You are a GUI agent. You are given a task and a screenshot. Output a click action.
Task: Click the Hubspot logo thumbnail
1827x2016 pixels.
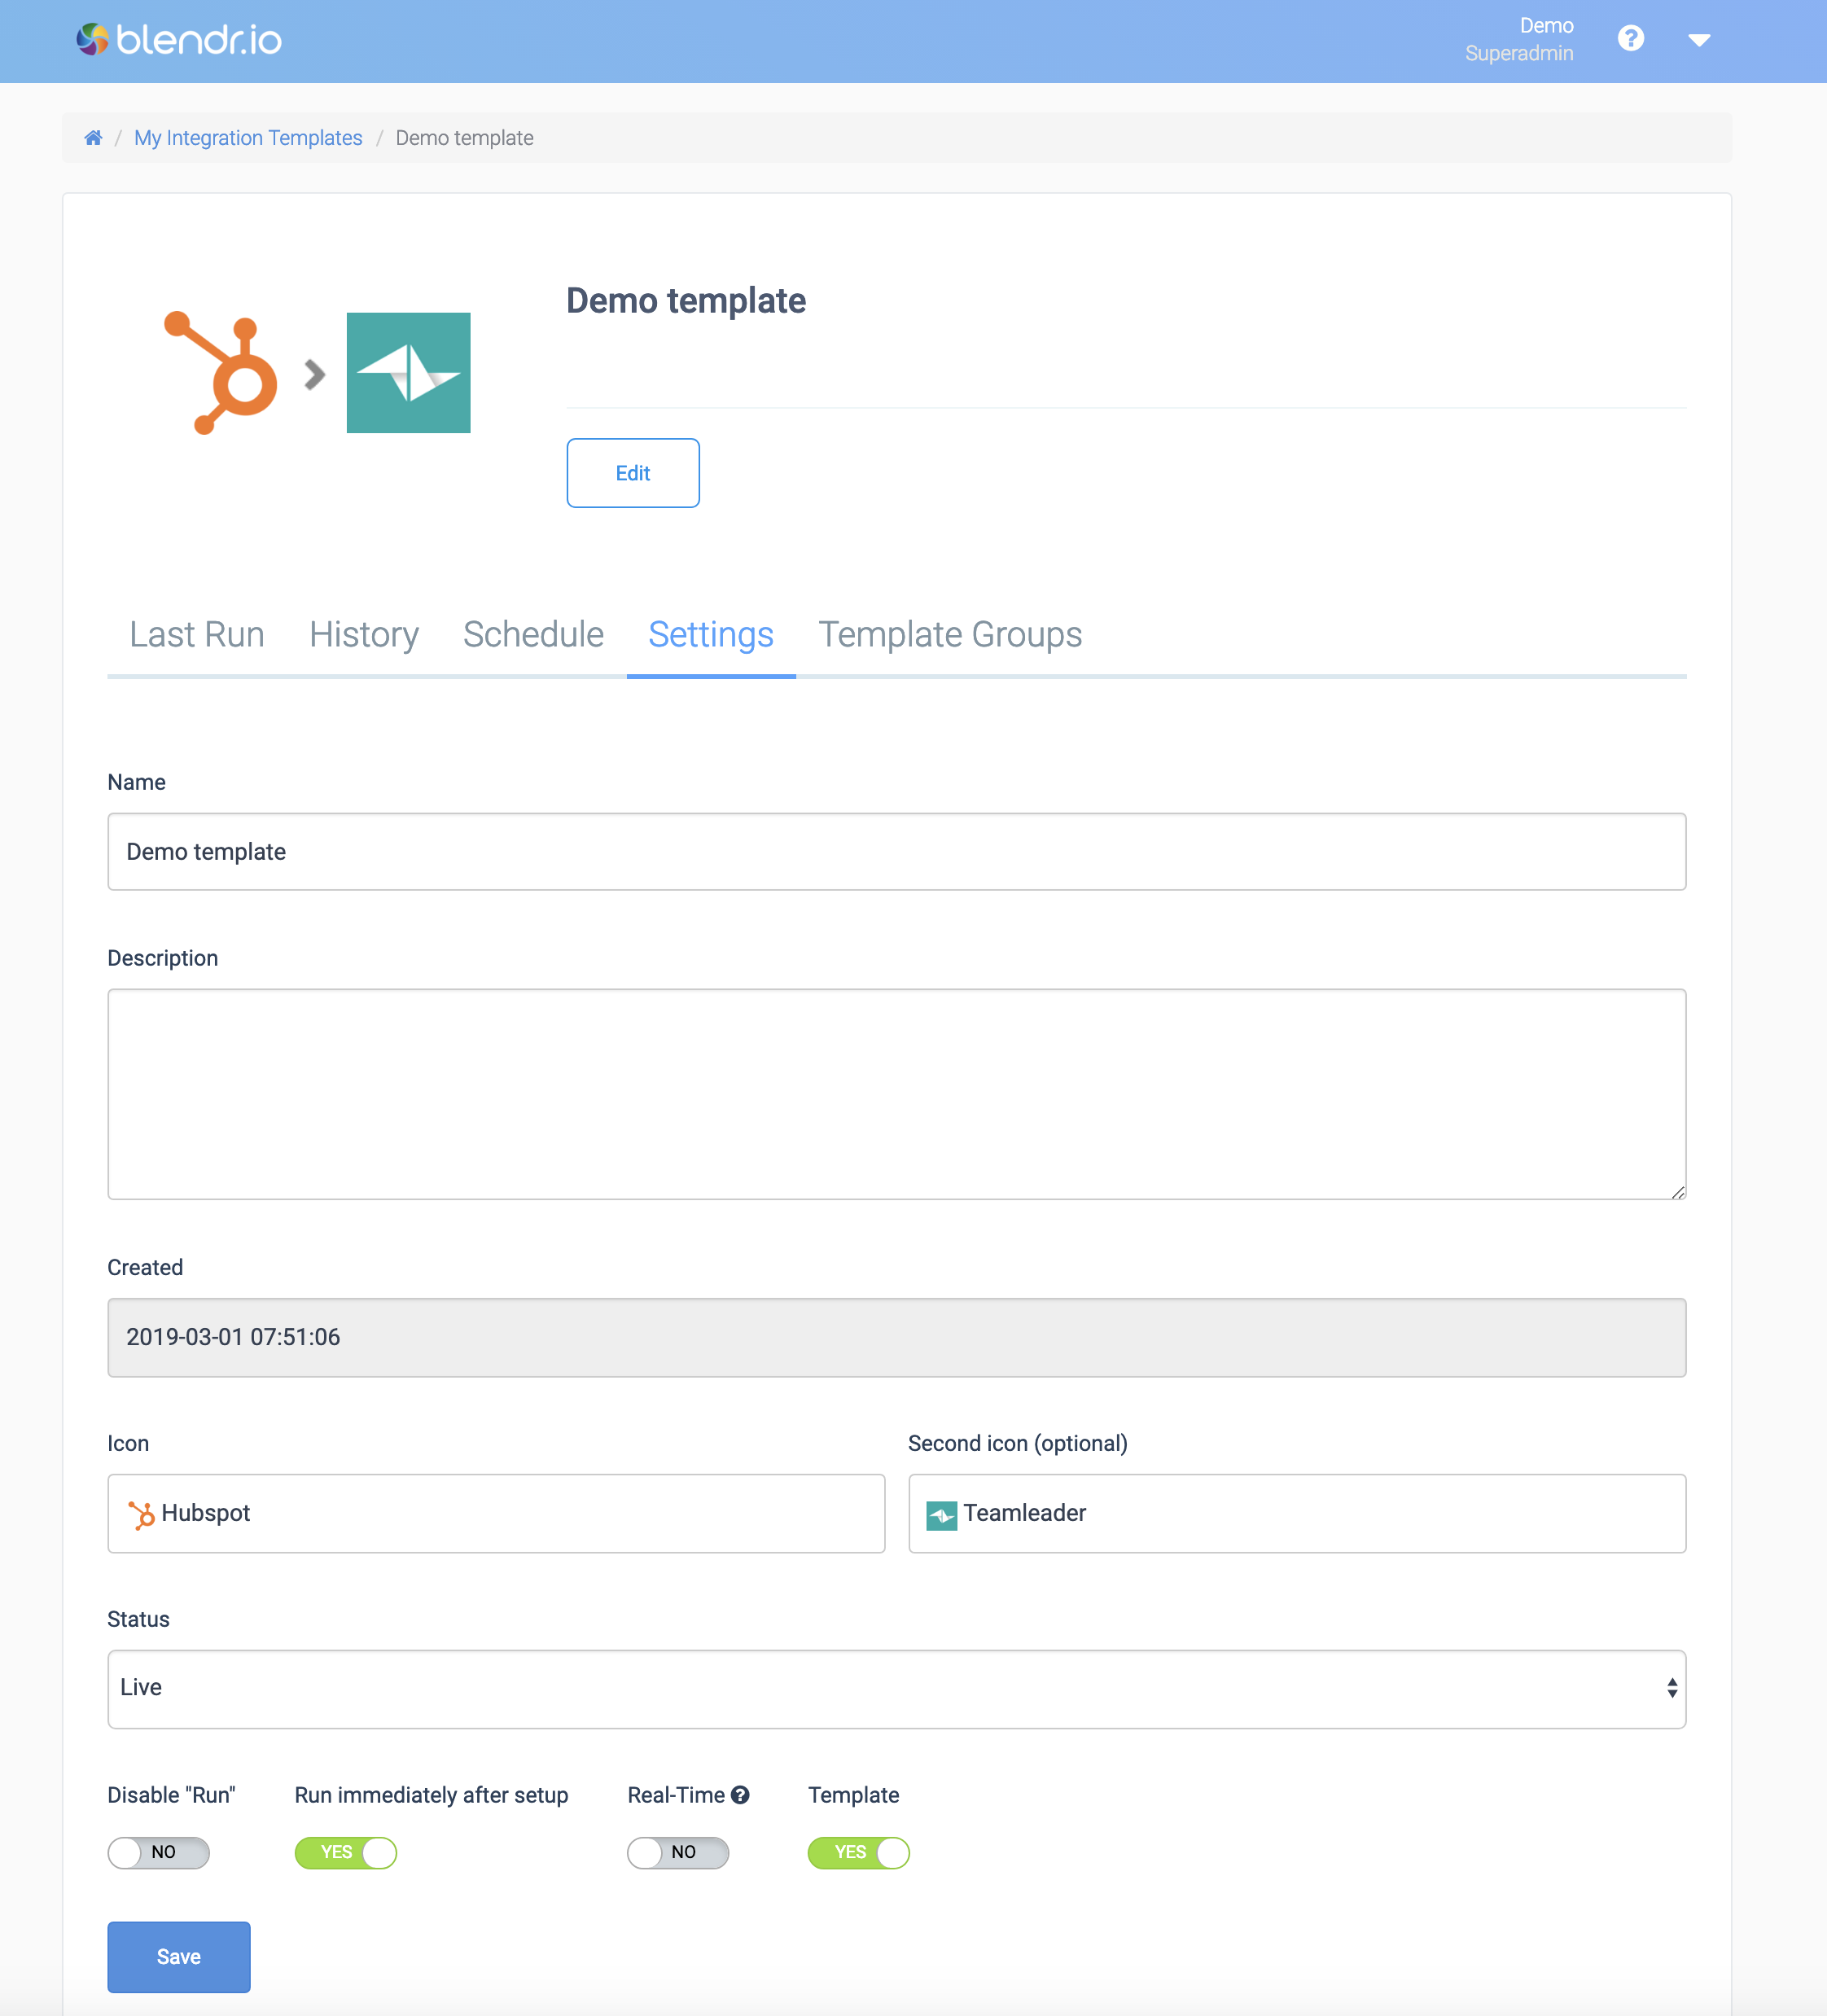tap(221, 372)
